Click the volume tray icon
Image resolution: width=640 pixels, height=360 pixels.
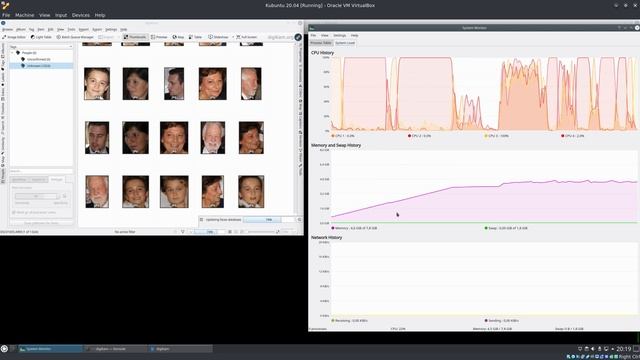(593, 349)
